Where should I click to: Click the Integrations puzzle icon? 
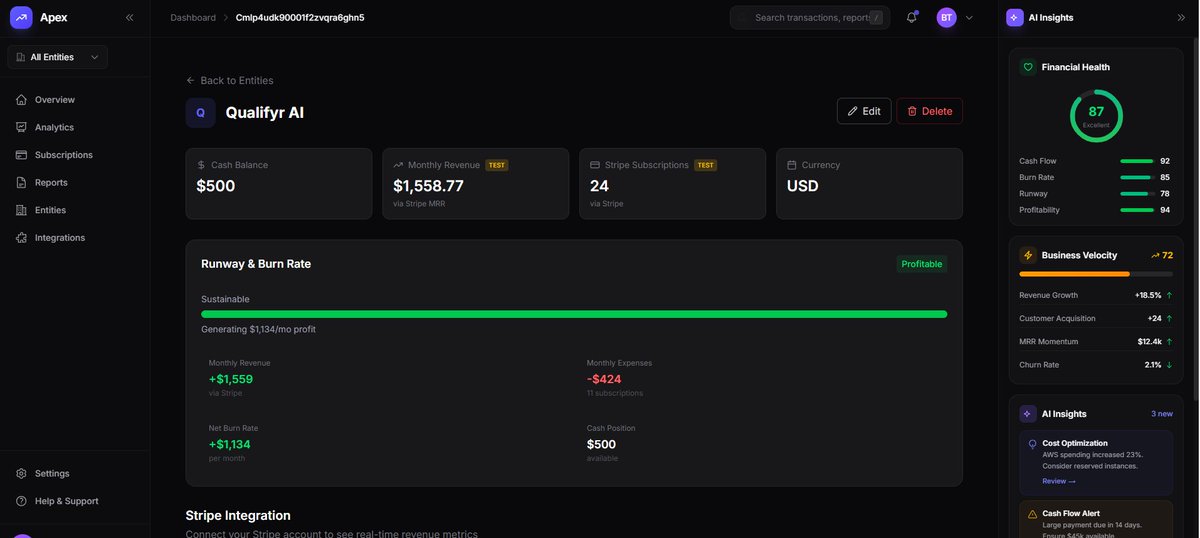(x=22, y=237)
